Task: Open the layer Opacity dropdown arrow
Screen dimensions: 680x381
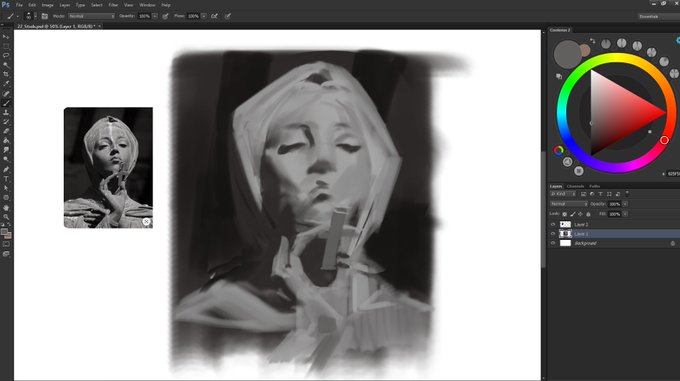Action: [625, 204]
